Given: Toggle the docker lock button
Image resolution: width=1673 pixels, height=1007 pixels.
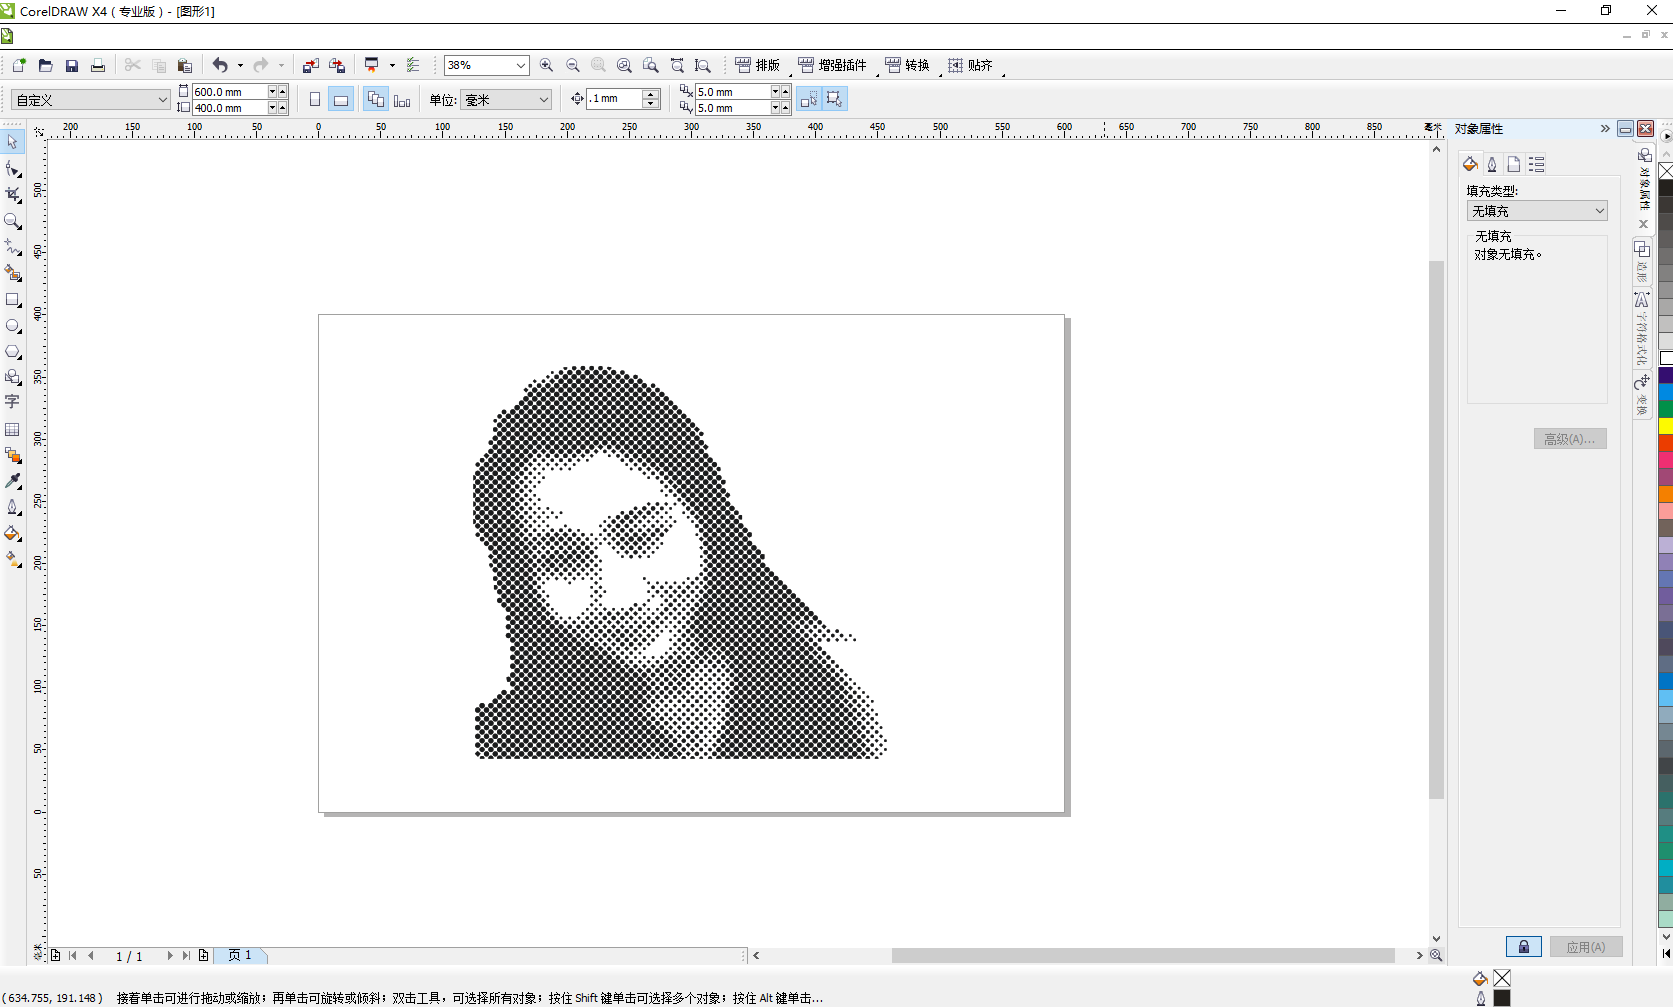Looking at the screenshot, I should pyautogui.click(x=1523, y=947).
